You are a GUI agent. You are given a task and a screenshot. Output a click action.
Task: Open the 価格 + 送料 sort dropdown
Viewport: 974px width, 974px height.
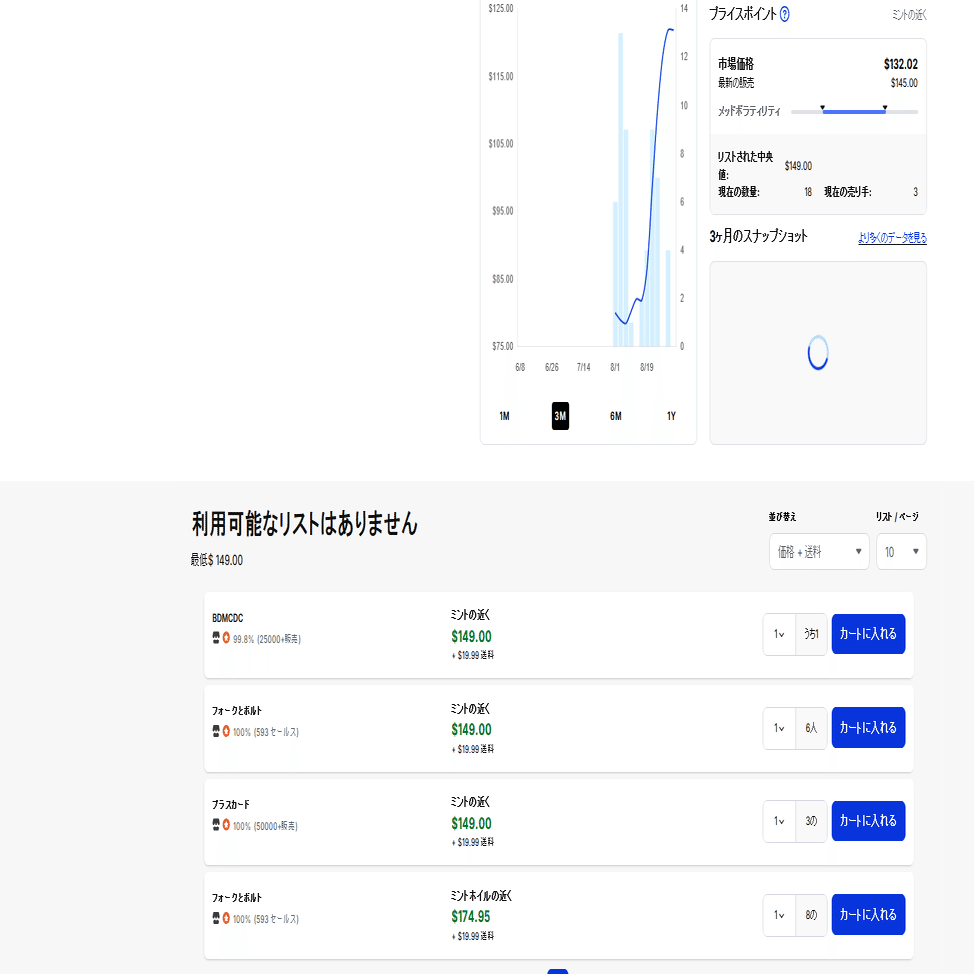[x=818, y=551]
